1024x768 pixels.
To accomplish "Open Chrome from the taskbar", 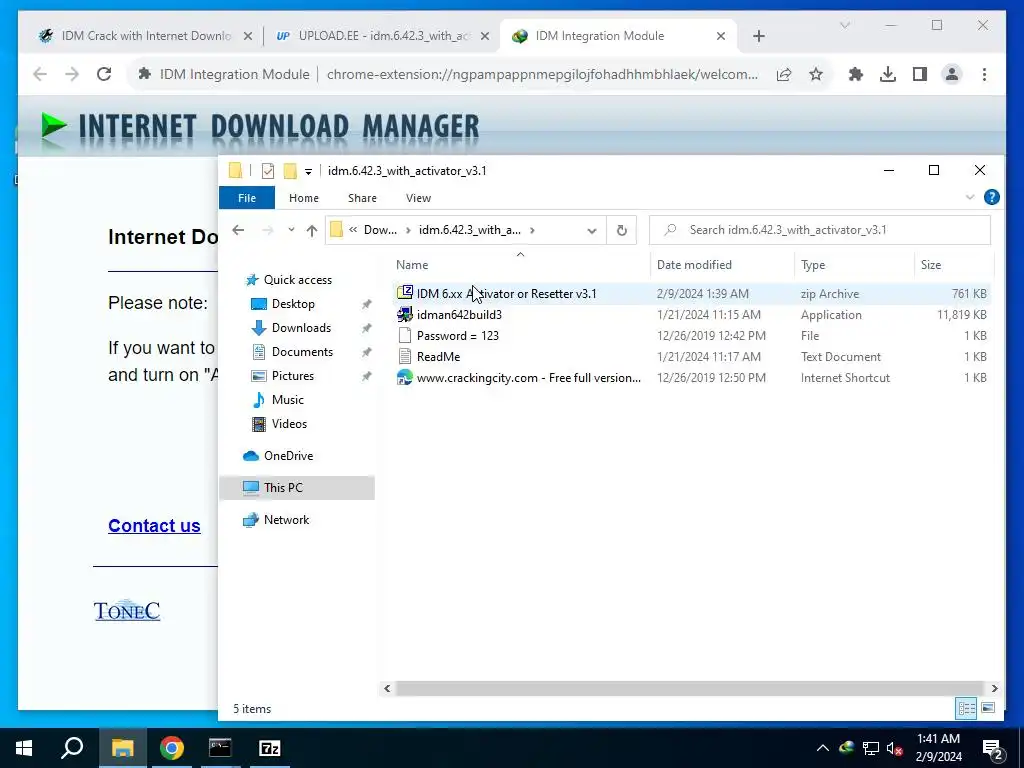I will 171,748.
